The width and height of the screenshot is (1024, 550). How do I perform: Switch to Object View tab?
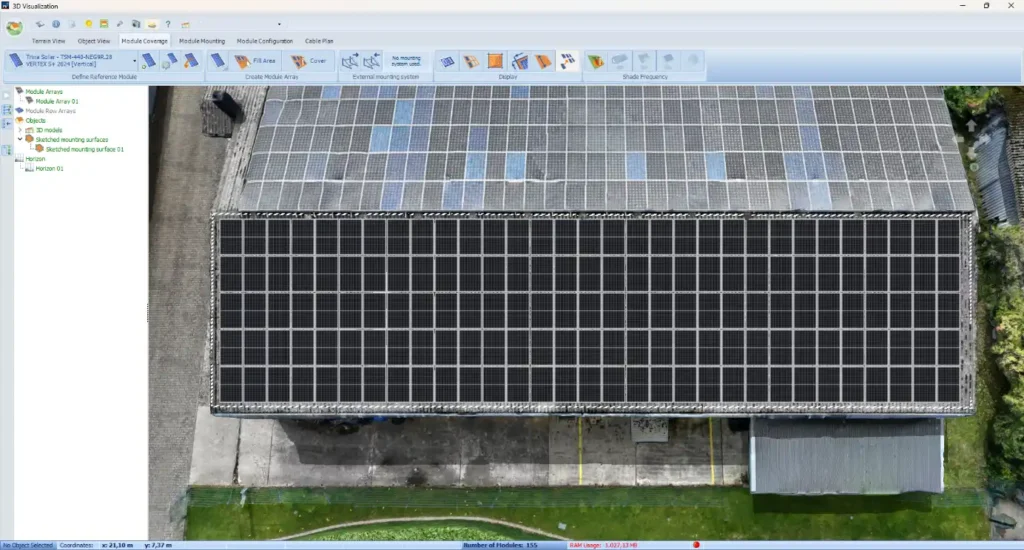click(94, 41)
